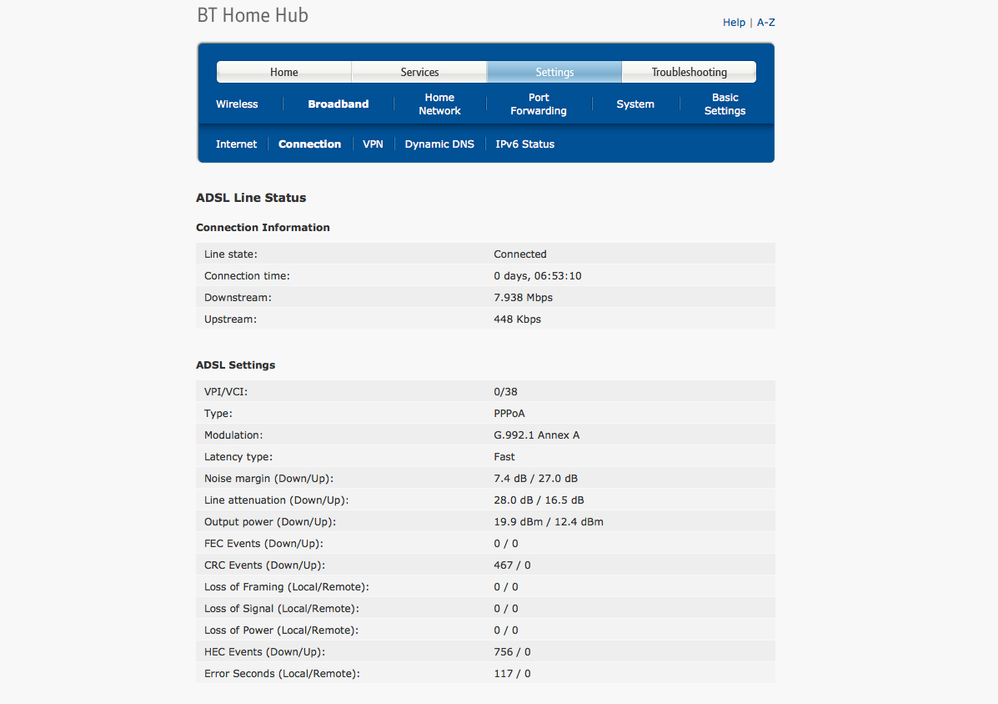Select the Connection Information heading

point(263,227)
